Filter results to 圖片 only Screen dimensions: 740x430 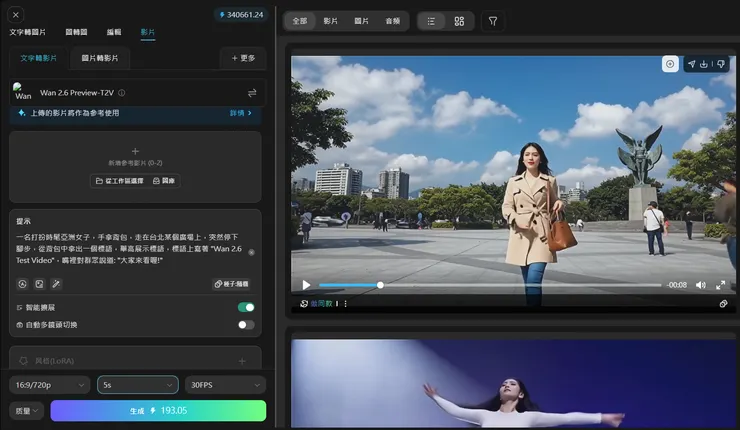pyautogui.click(x=362, y=21)
